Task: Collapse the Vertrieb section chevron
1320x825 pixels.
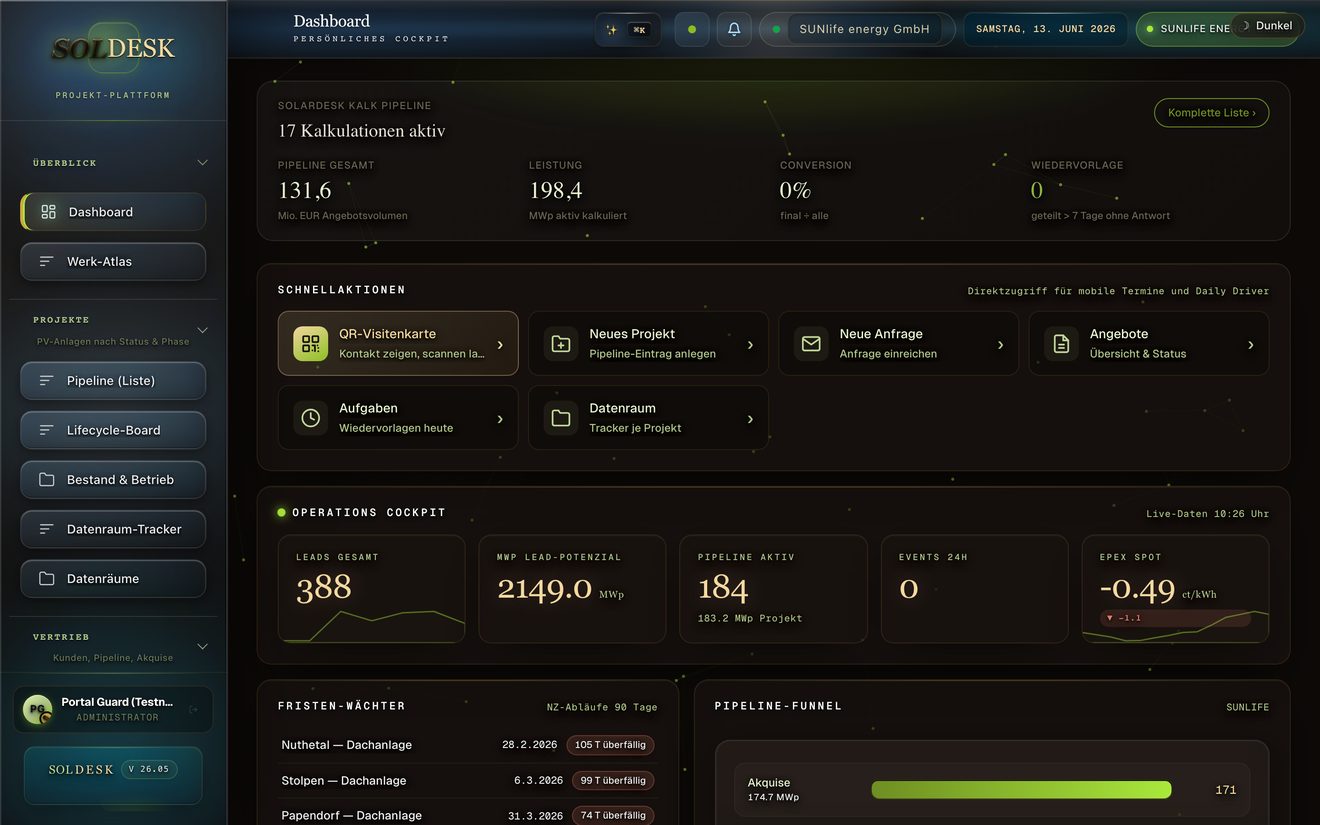Action: coord(202,646)
